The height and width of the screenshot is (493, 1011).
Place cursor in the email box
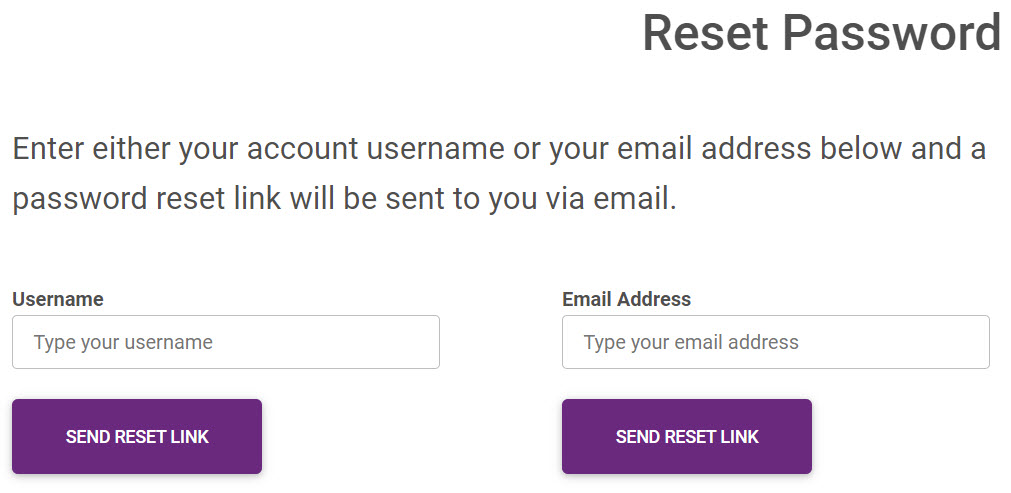click(x=775, y=342)
